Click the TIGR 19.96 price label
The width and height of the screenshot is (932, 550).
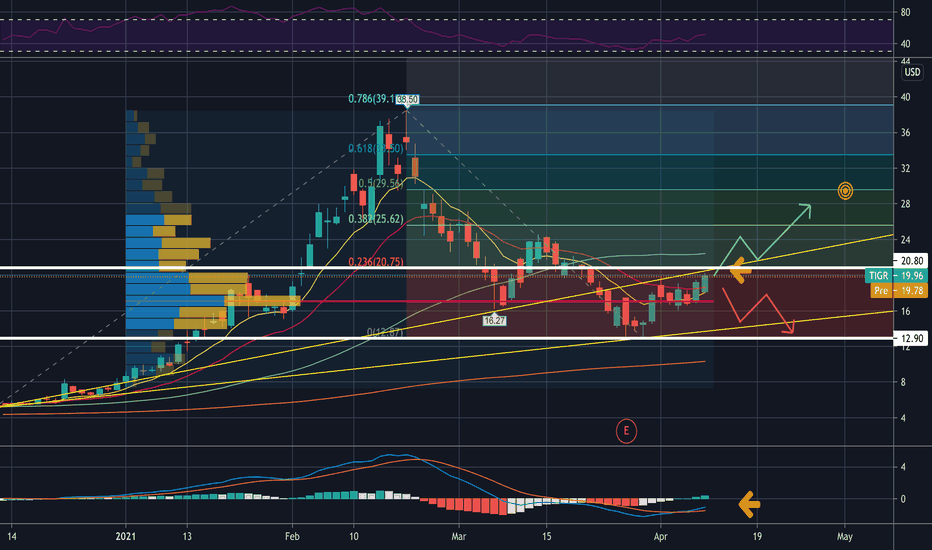click(x=896, y=275)
